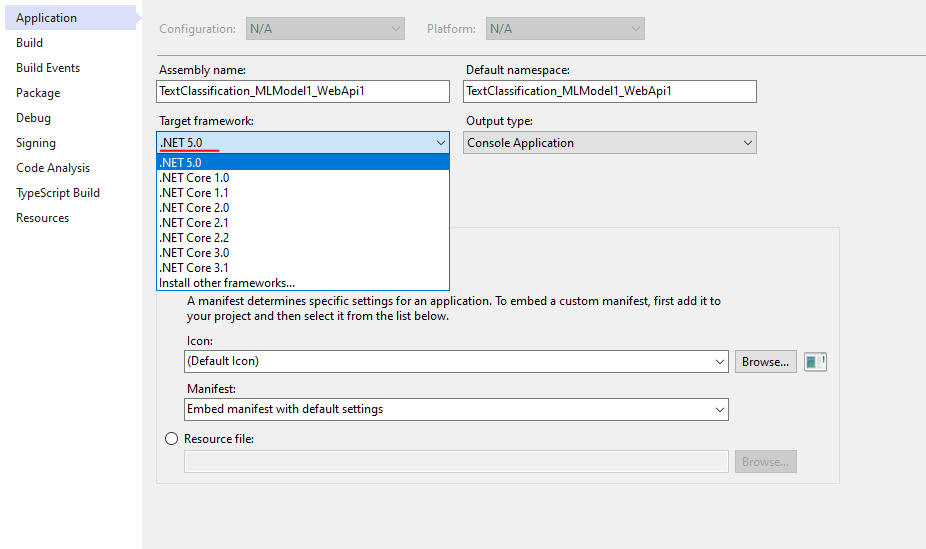This screenshot has width=926, height=549.
Task: Click the icon preview image beside Browse
Action: 815,361
